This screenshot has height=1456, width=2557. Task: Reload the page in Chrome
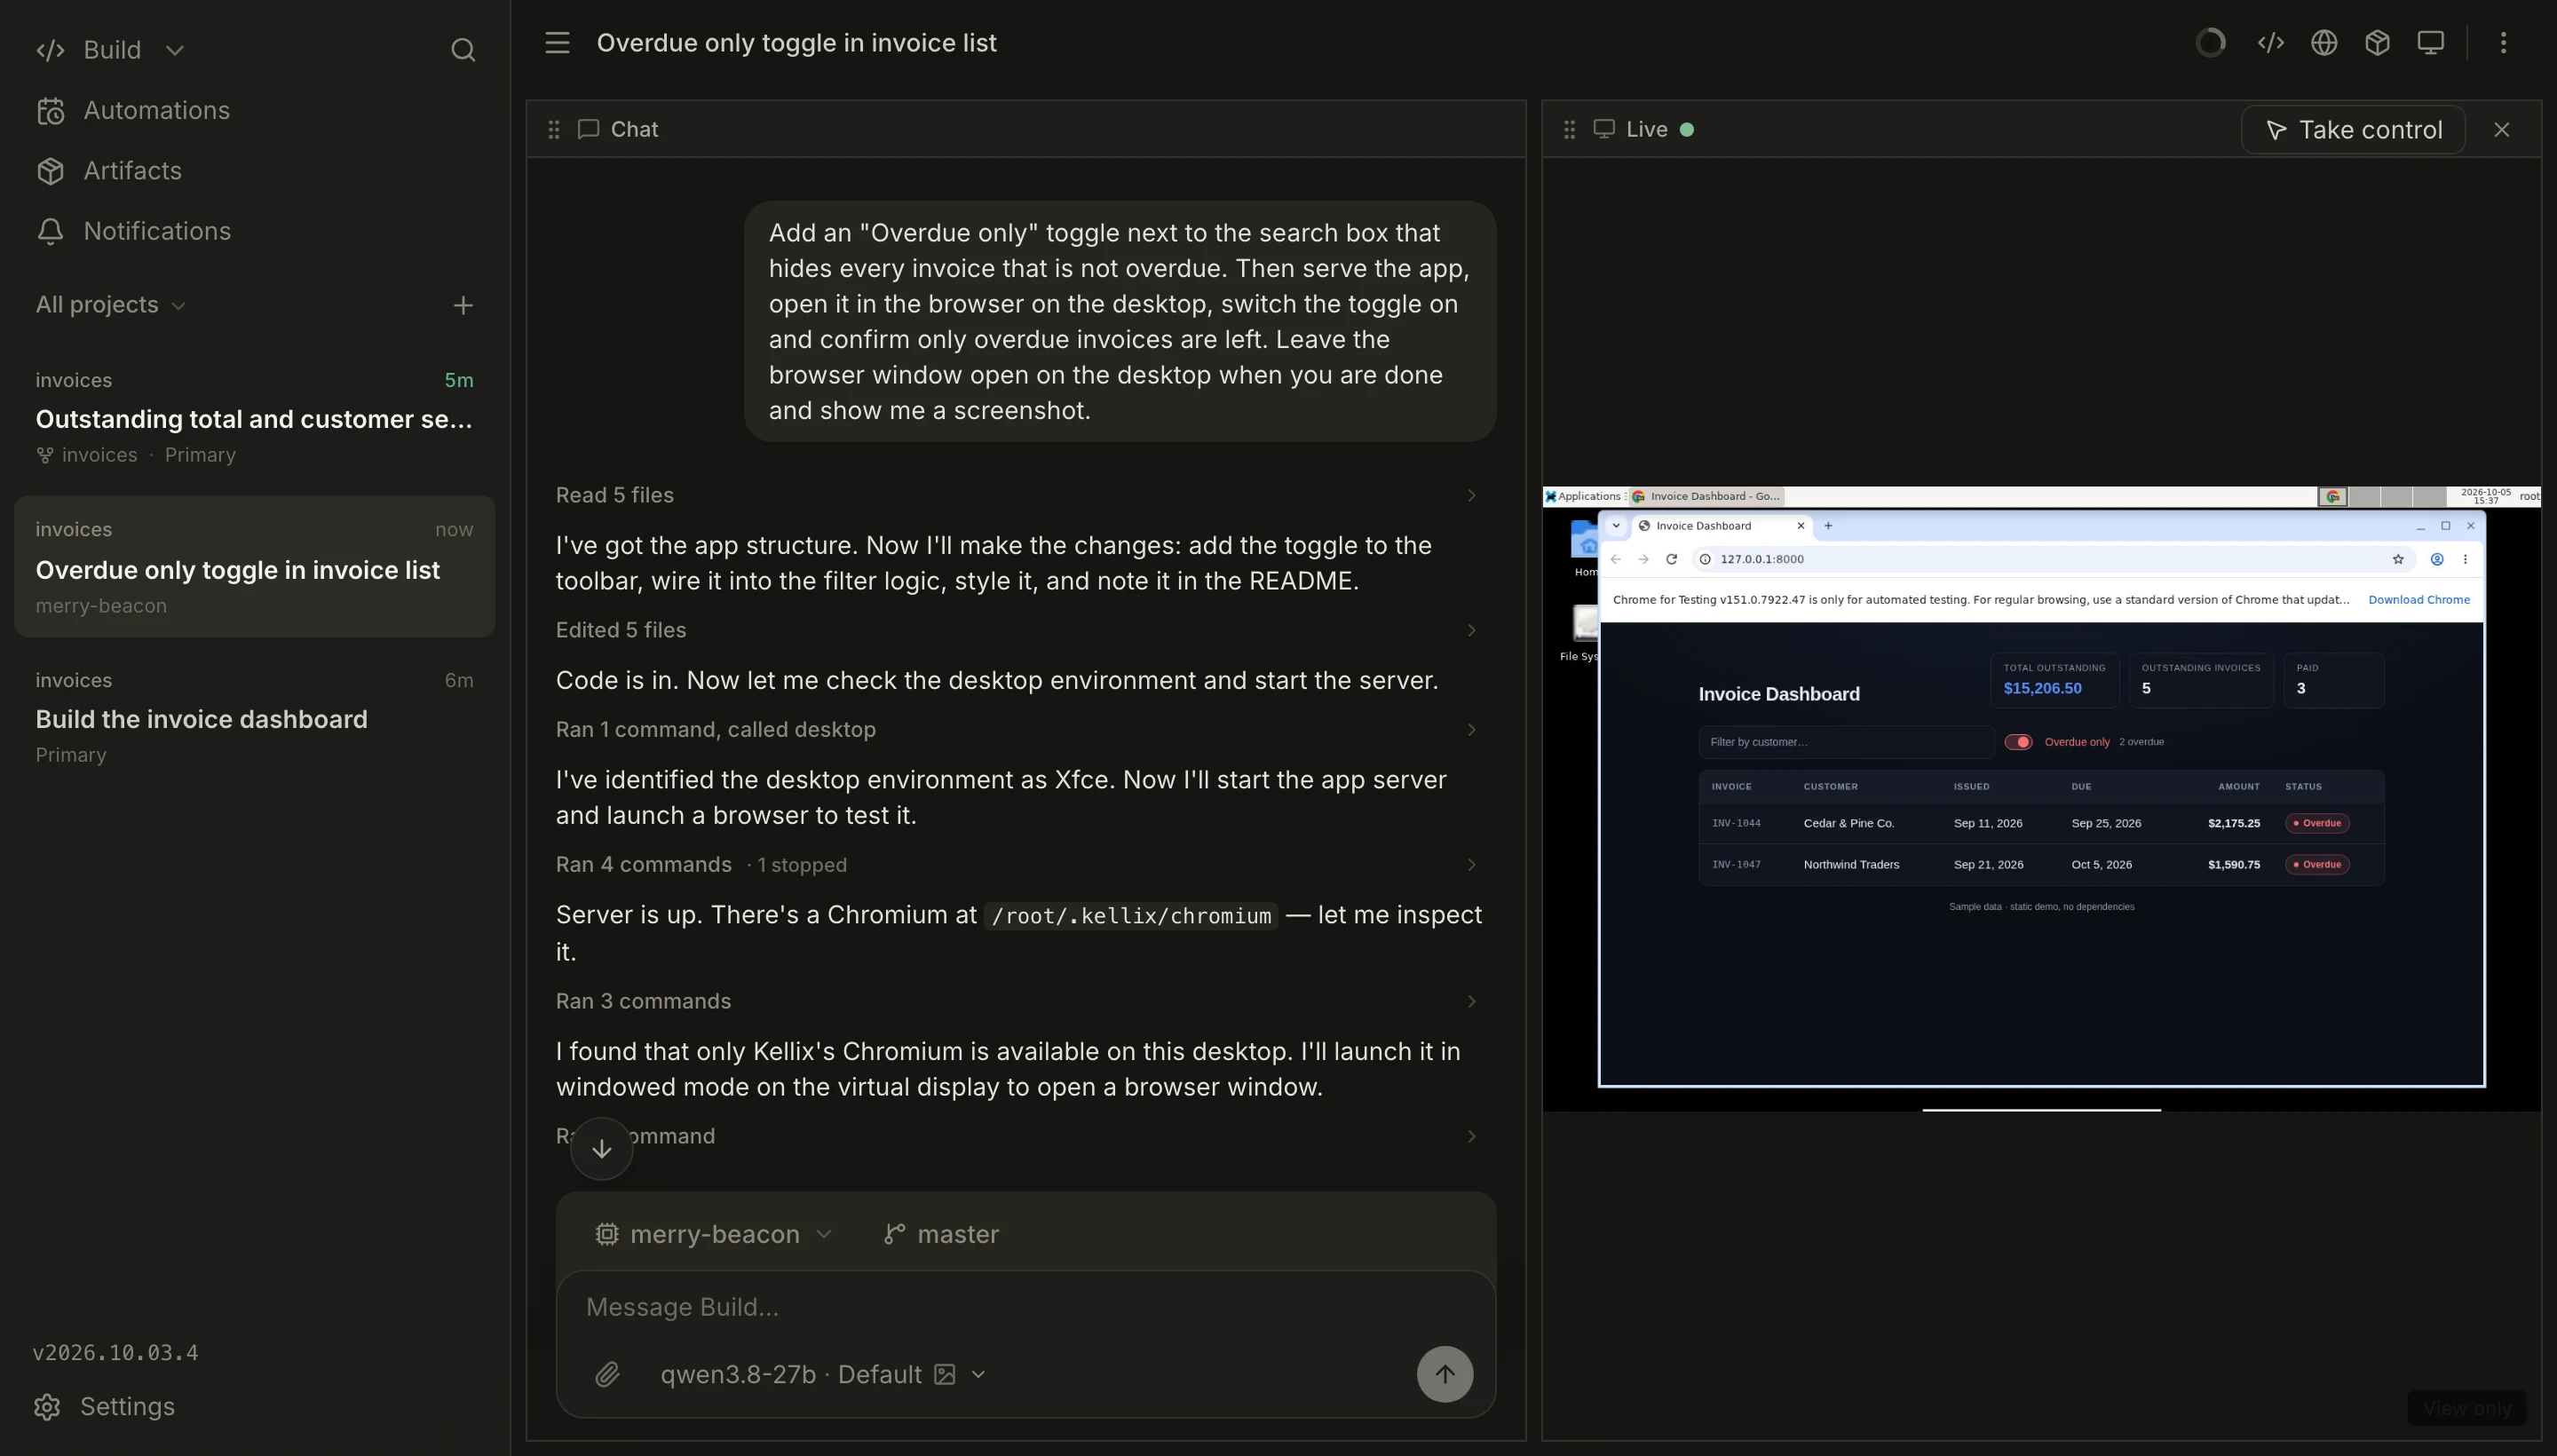click(1671, 559)
